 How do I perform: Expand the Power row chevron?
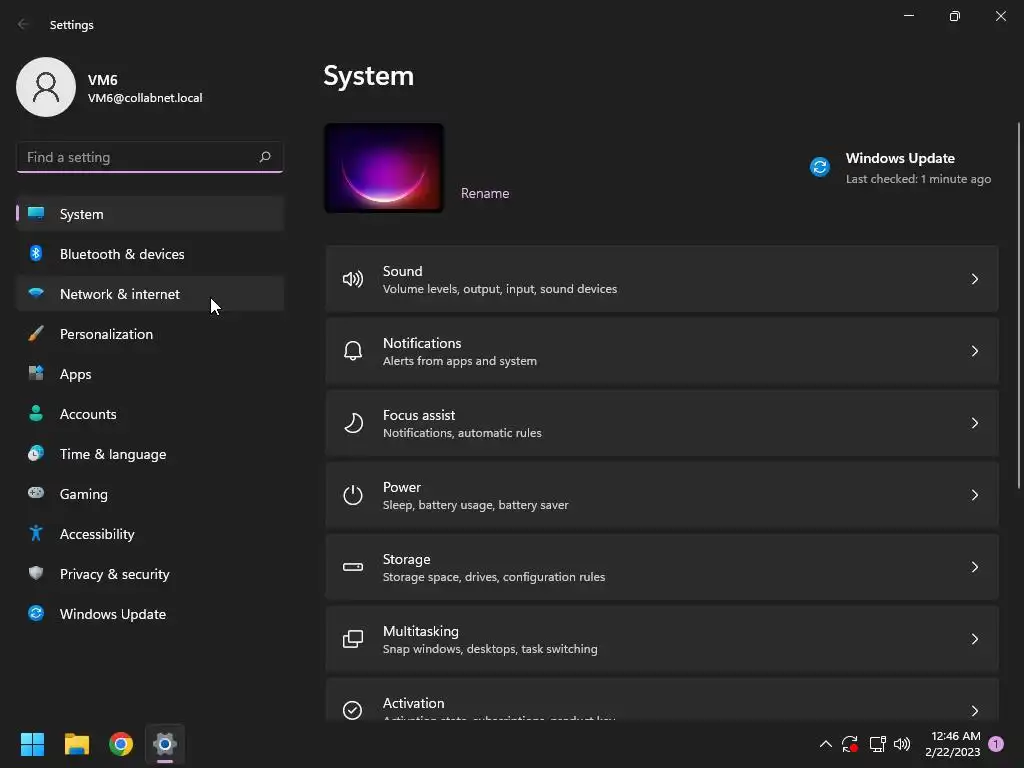(974, 495)
